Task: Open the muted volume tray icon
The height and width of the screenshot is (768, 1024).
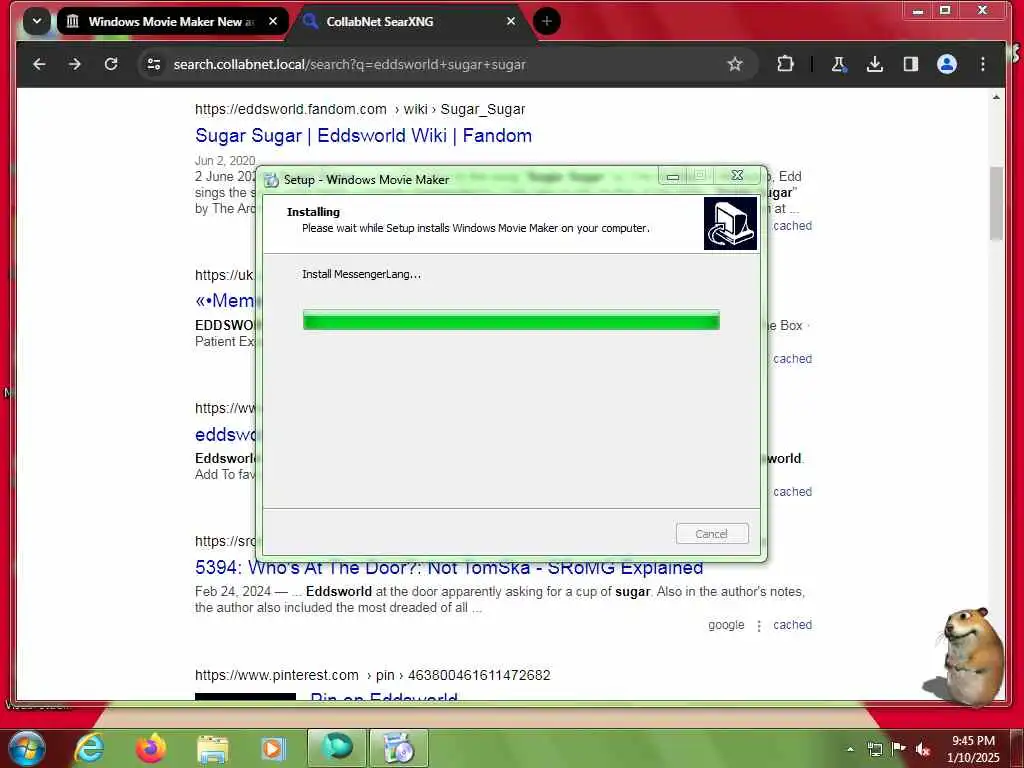Action: coord(923,749)
